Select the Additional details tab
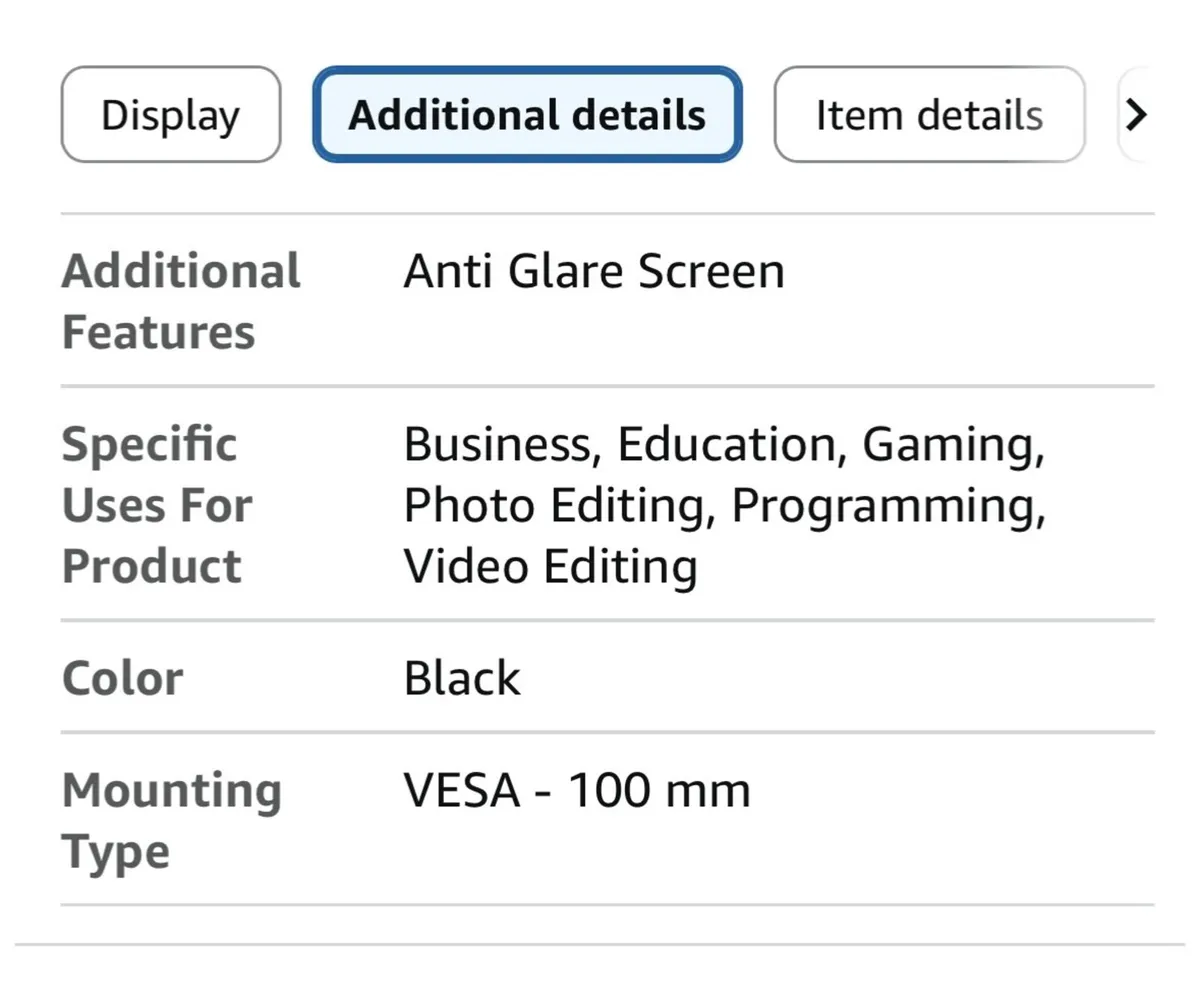The image size is (1200, 986). coord(527,114)
